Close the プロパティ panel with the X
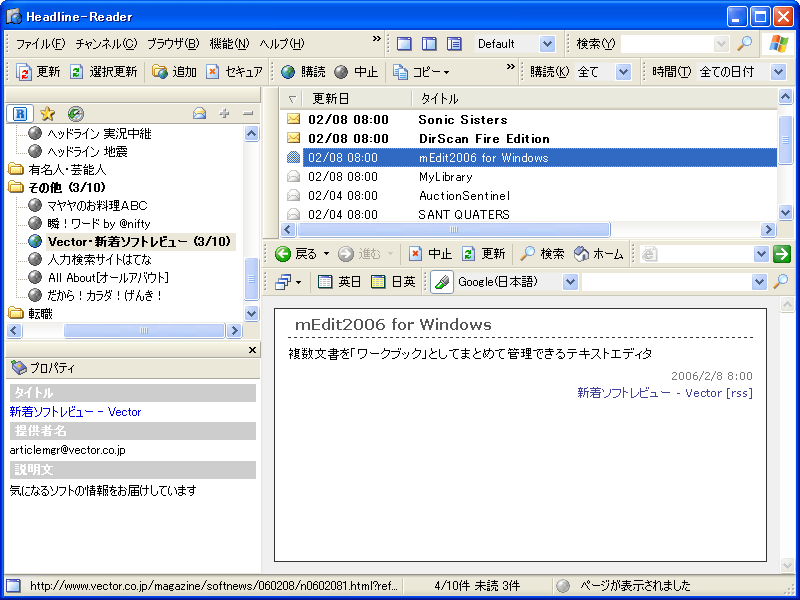800x600 pixels. pyautogui.click(x=252, y=350)
